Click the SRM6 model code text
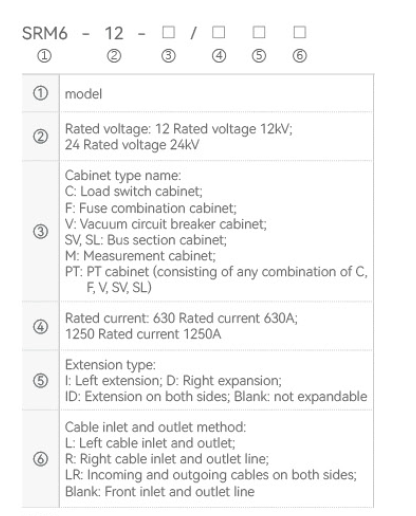The height and width of the screenshot is (516, 416). (x=45, y=33)
